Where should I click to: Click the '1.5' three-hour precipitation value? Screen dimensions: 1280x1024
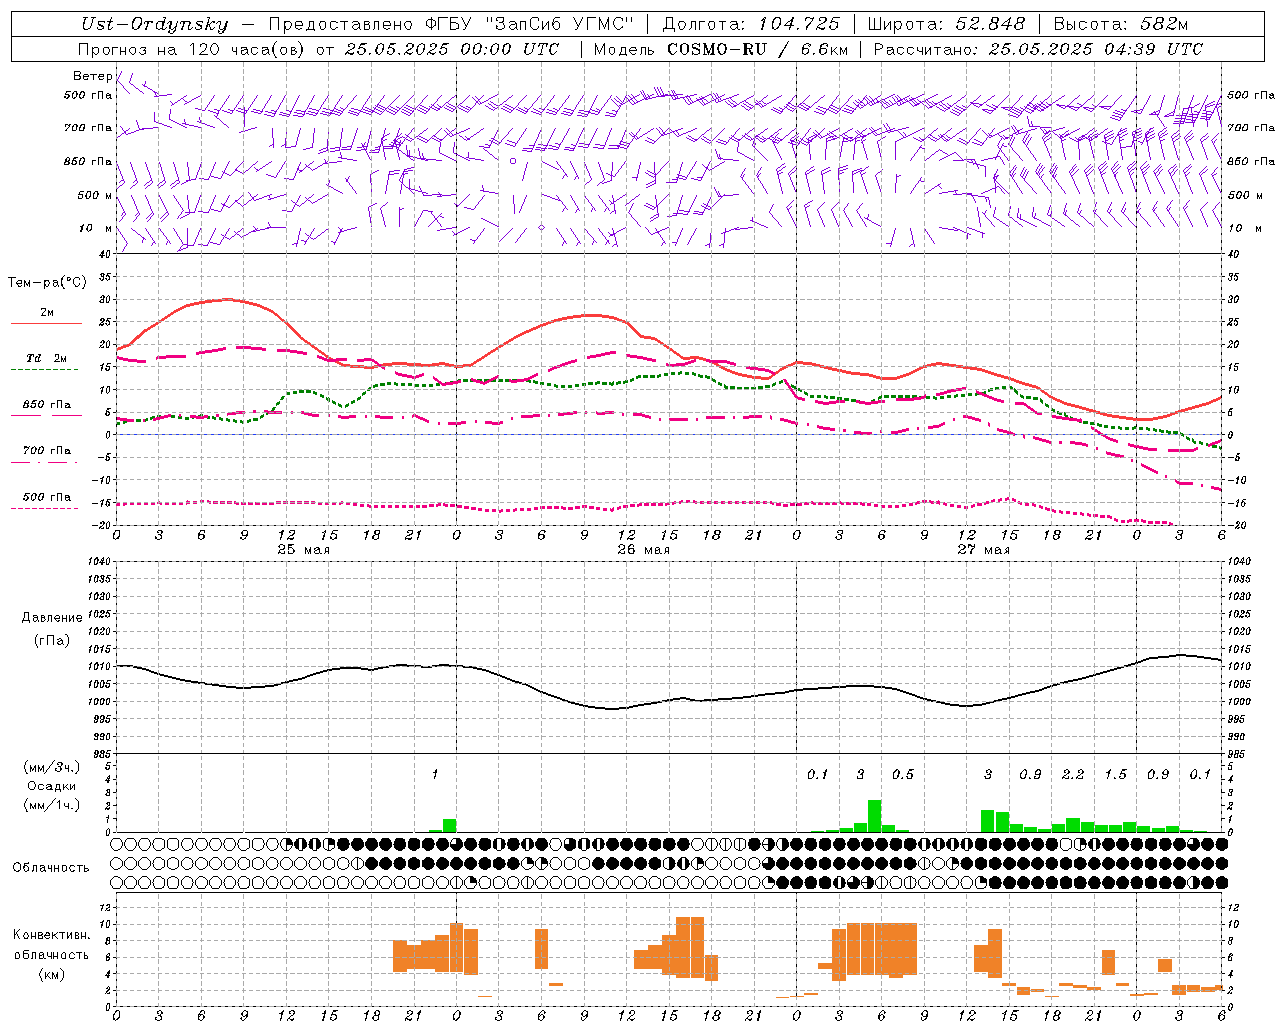(x=1115, y=774)
